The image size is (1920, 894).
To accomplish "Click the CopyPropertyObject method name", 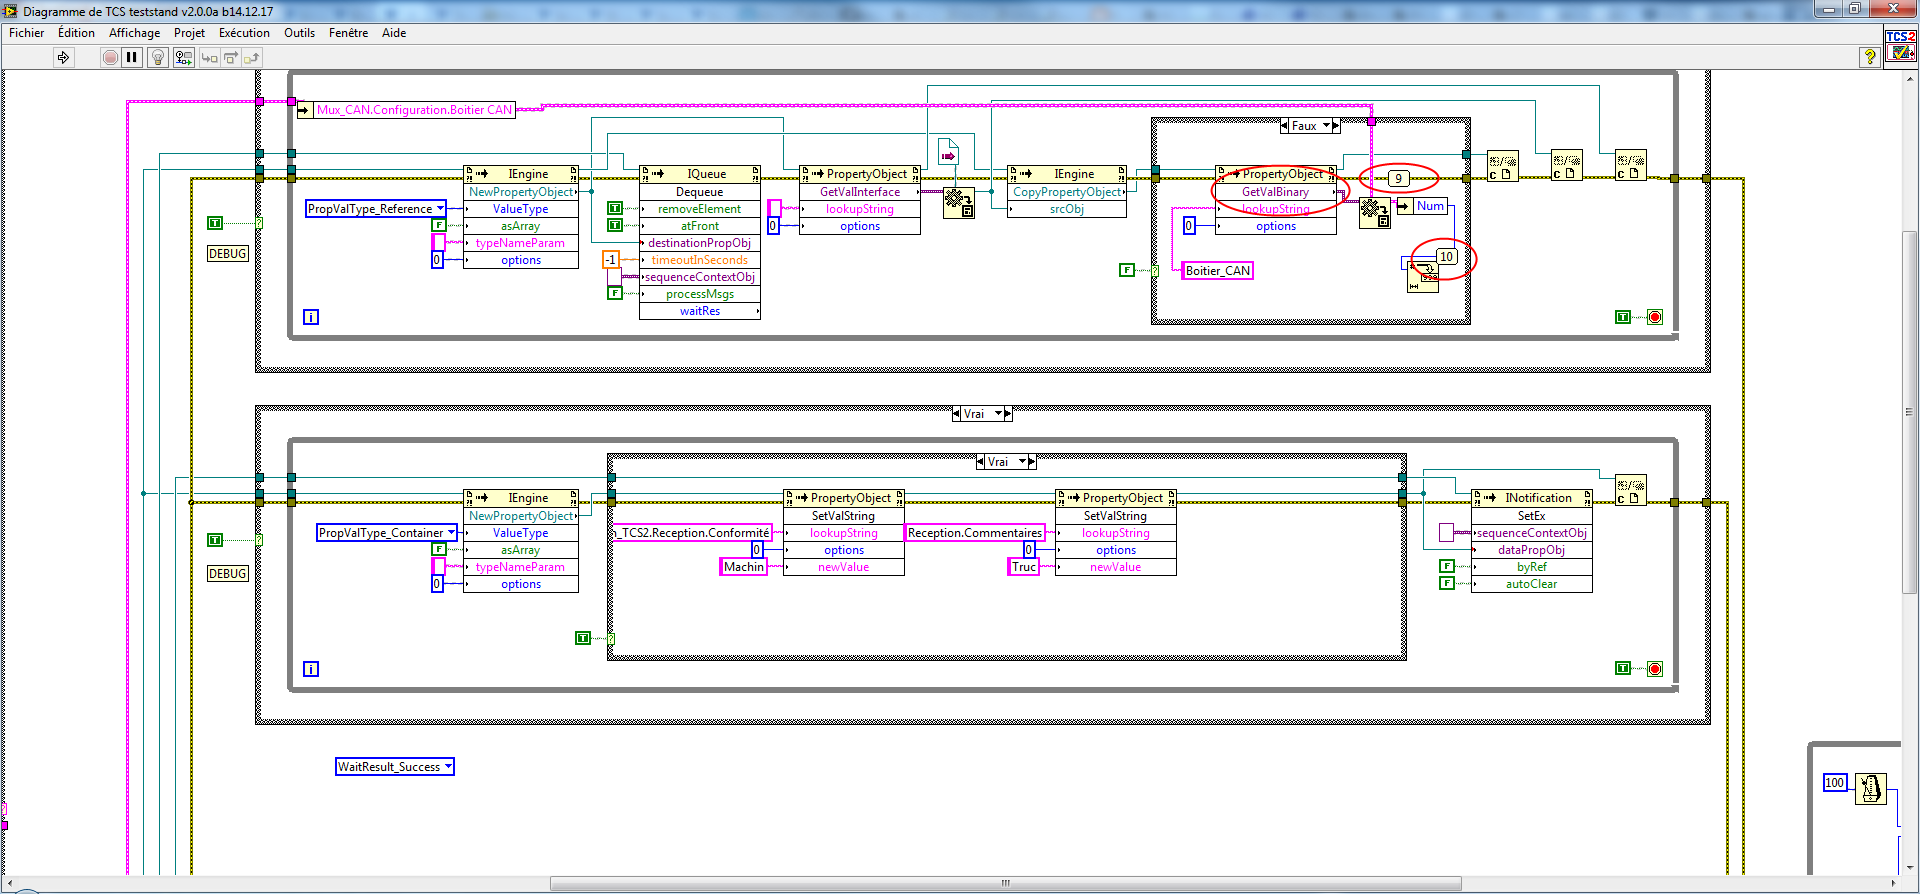I will click(1067, 191).
